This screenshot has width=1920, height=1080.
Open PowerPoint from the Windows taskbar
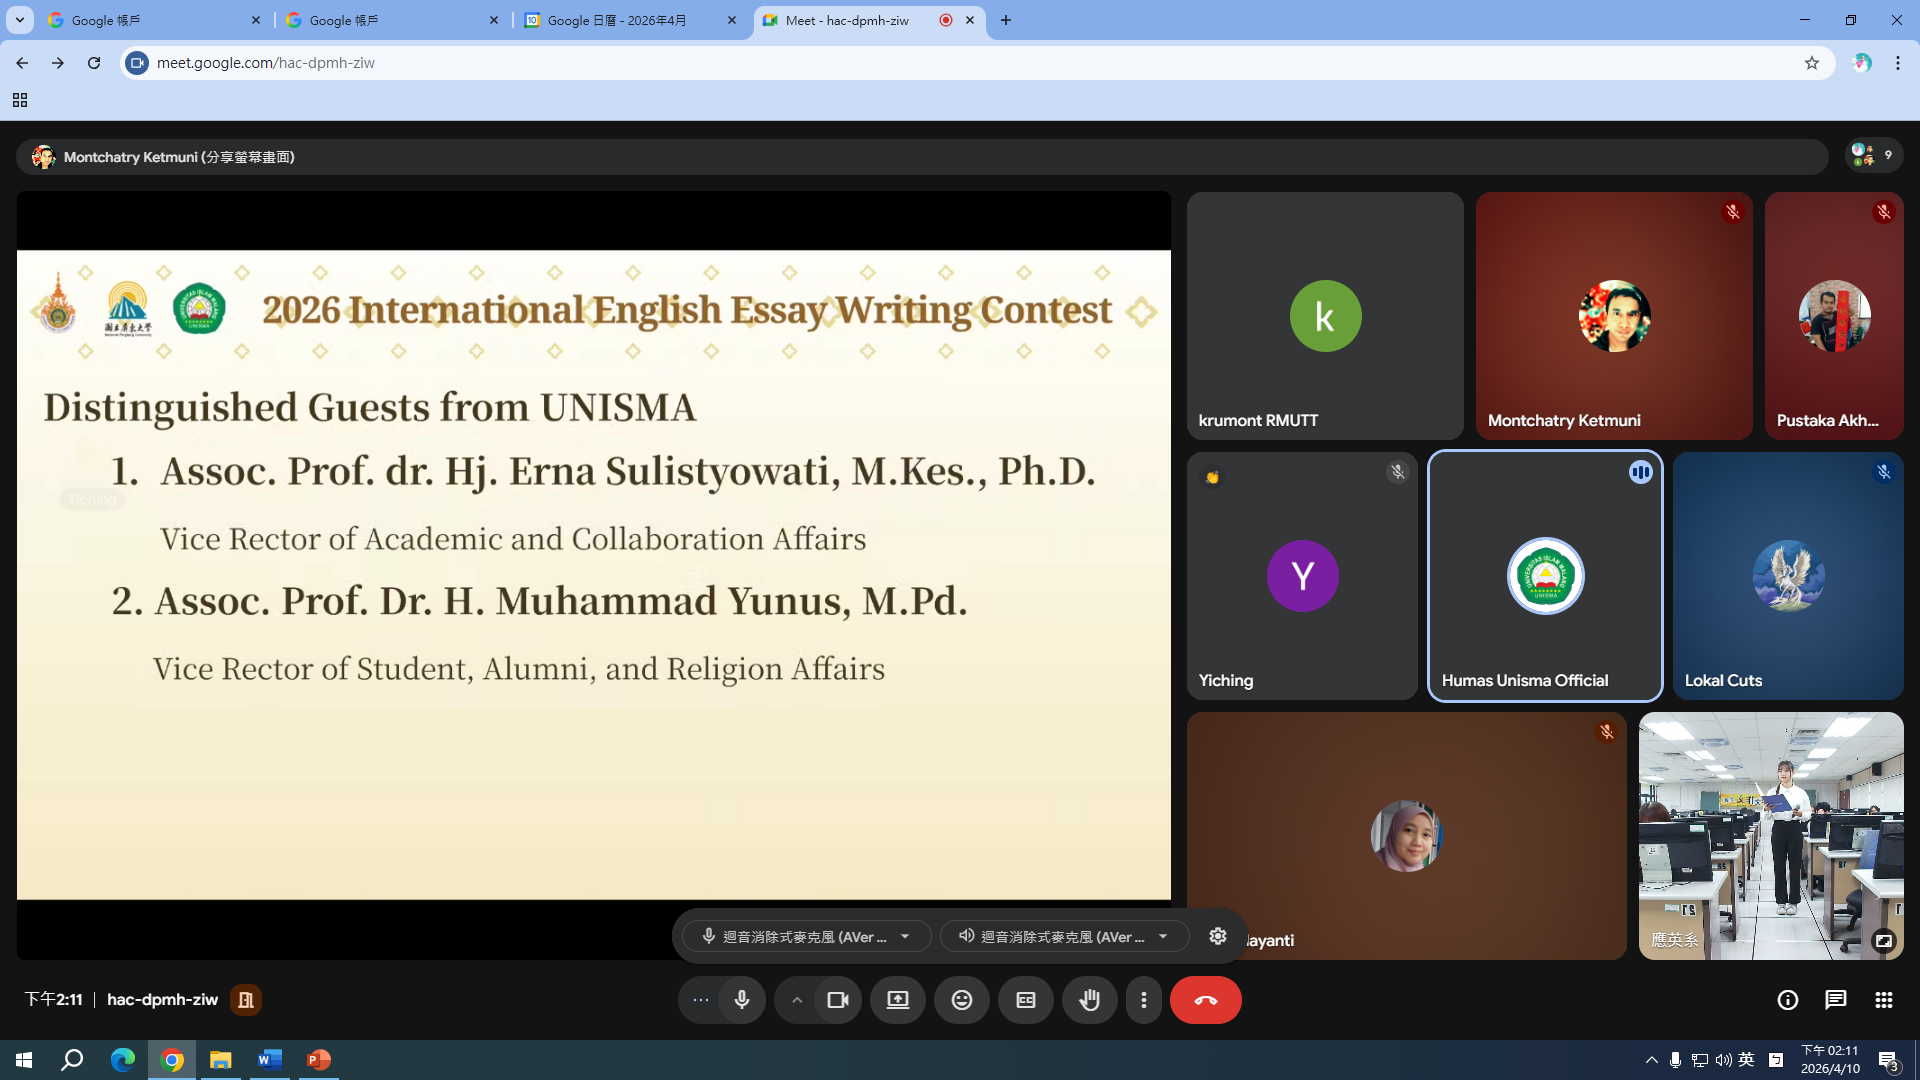pyautogui.click(x=318, y=1059)
